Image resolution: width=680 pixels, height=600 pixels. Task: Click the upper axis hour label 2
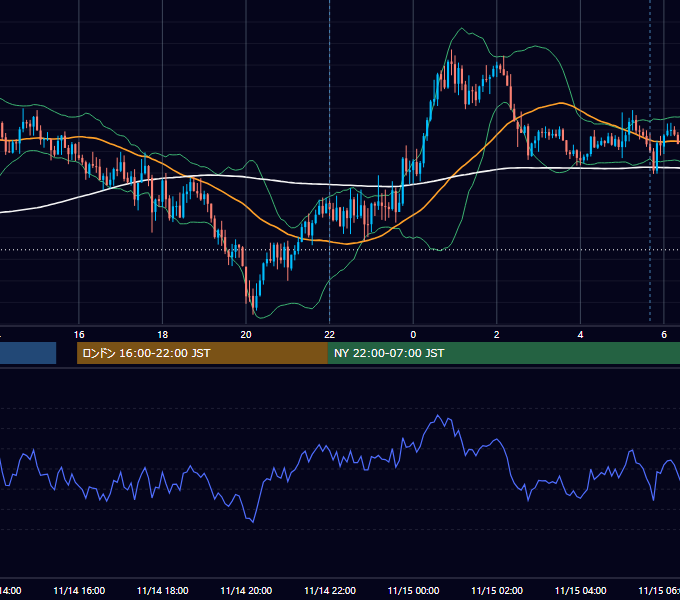(x=497, y=334)
